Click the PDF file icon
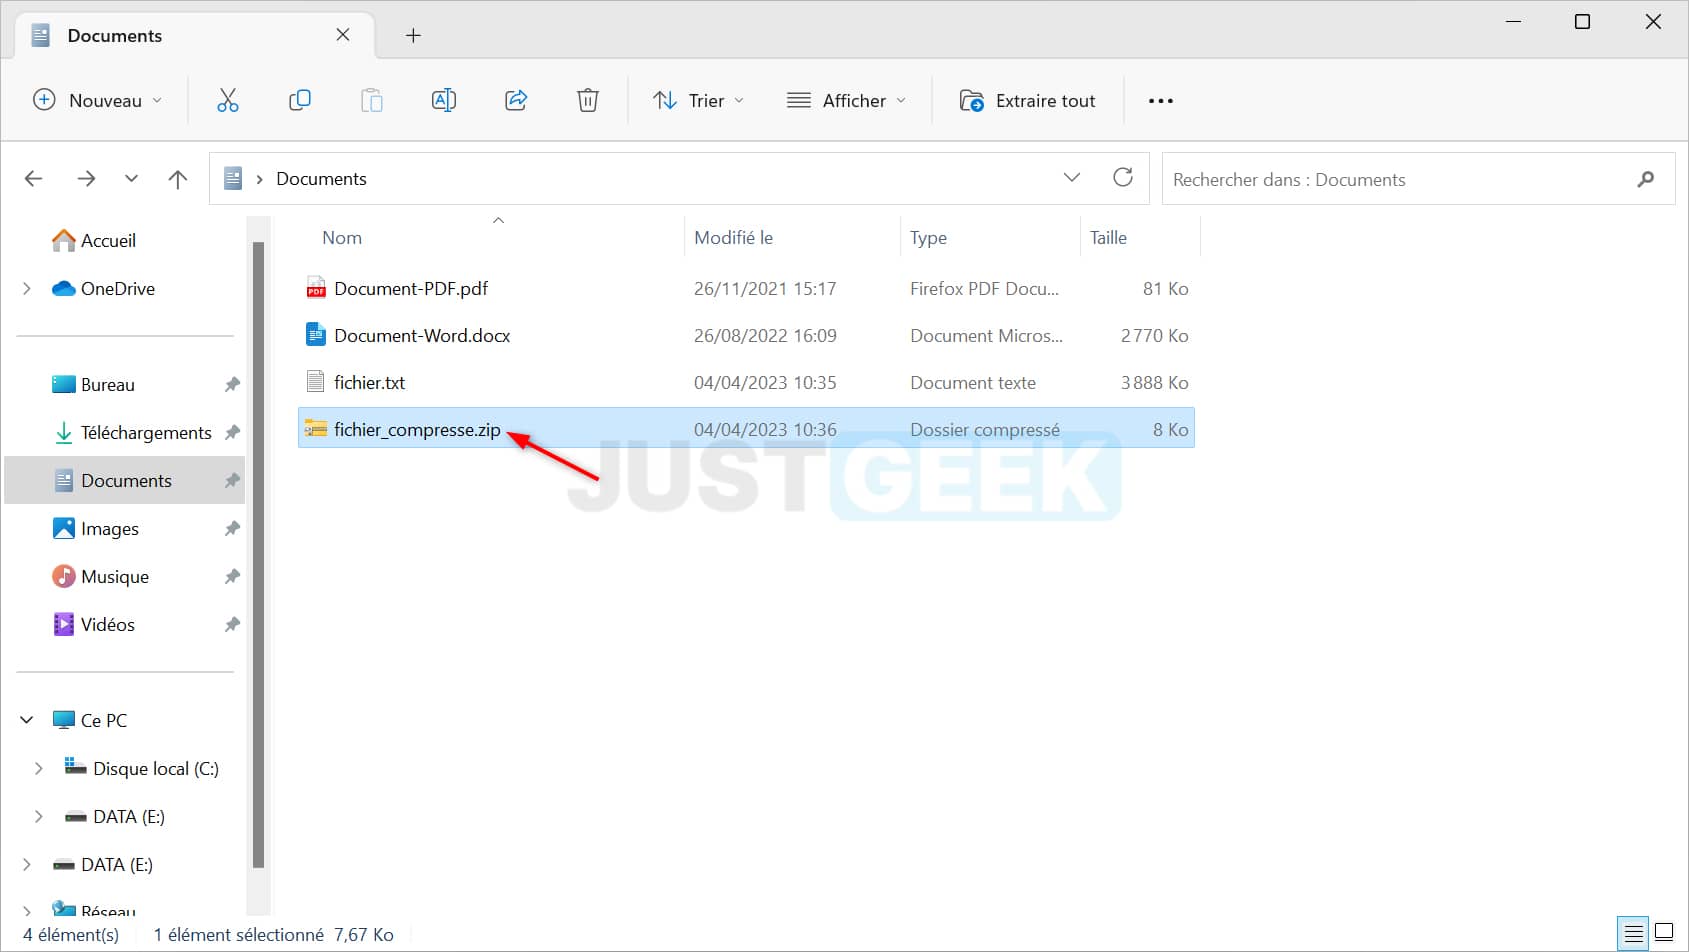The height and width of the screenshot is (952, 1689). tap(316, 288)
